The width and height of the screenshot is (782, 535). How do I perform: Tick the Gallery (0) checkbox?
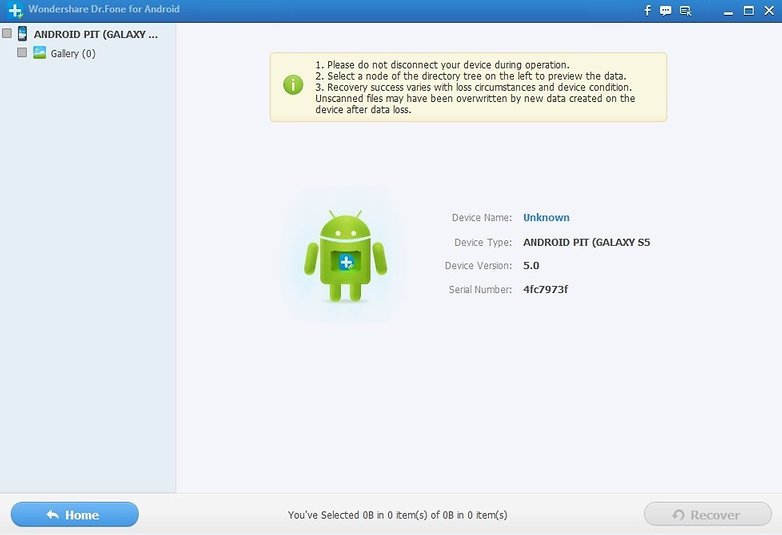tap(22, 52)
